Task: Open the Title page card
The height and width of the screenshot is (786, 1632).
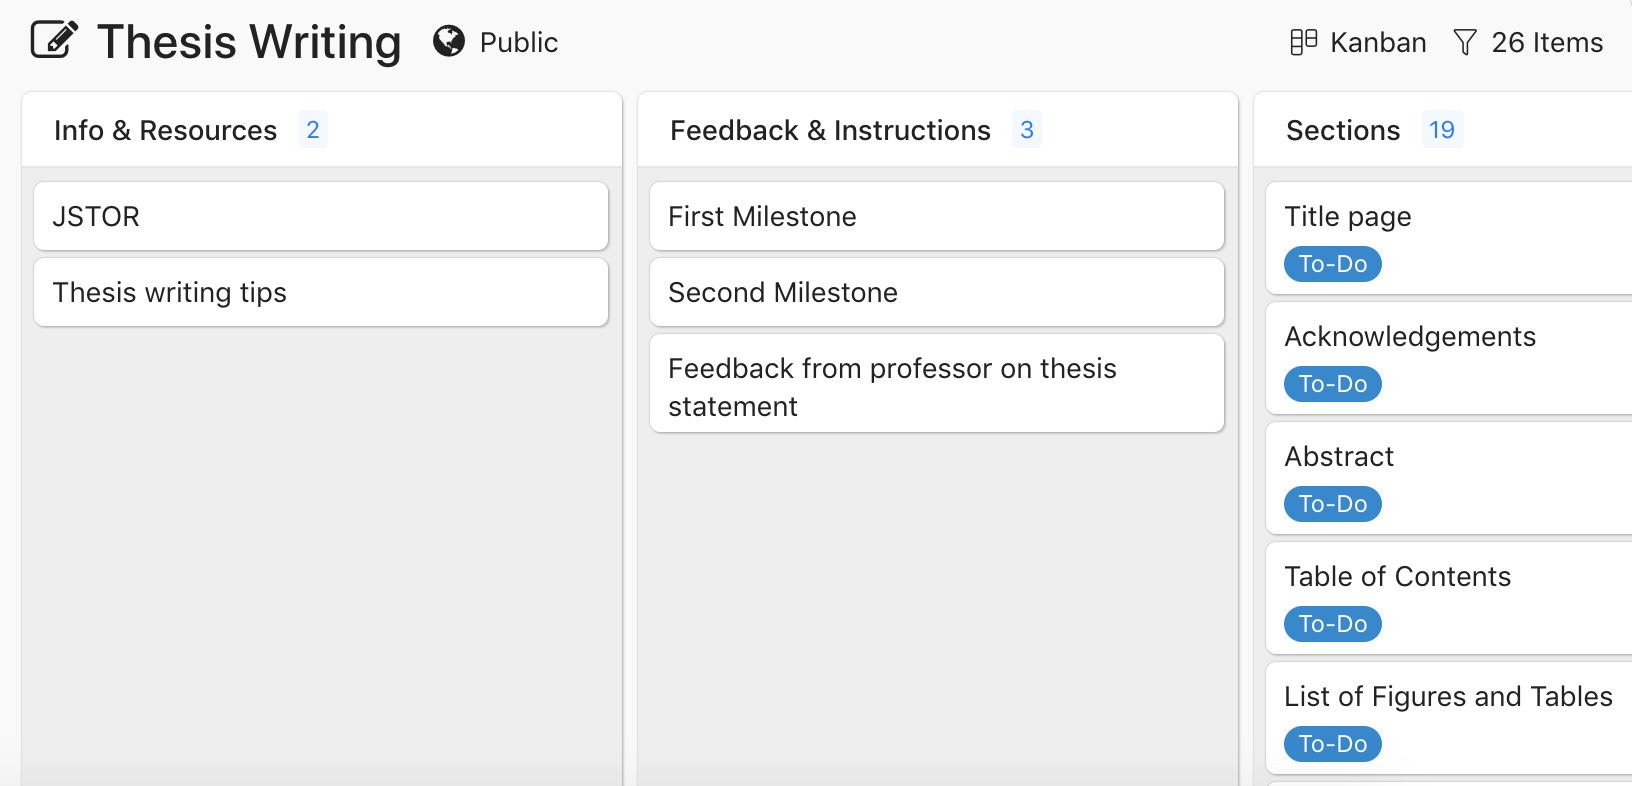Action: (x=1449, y=238)
